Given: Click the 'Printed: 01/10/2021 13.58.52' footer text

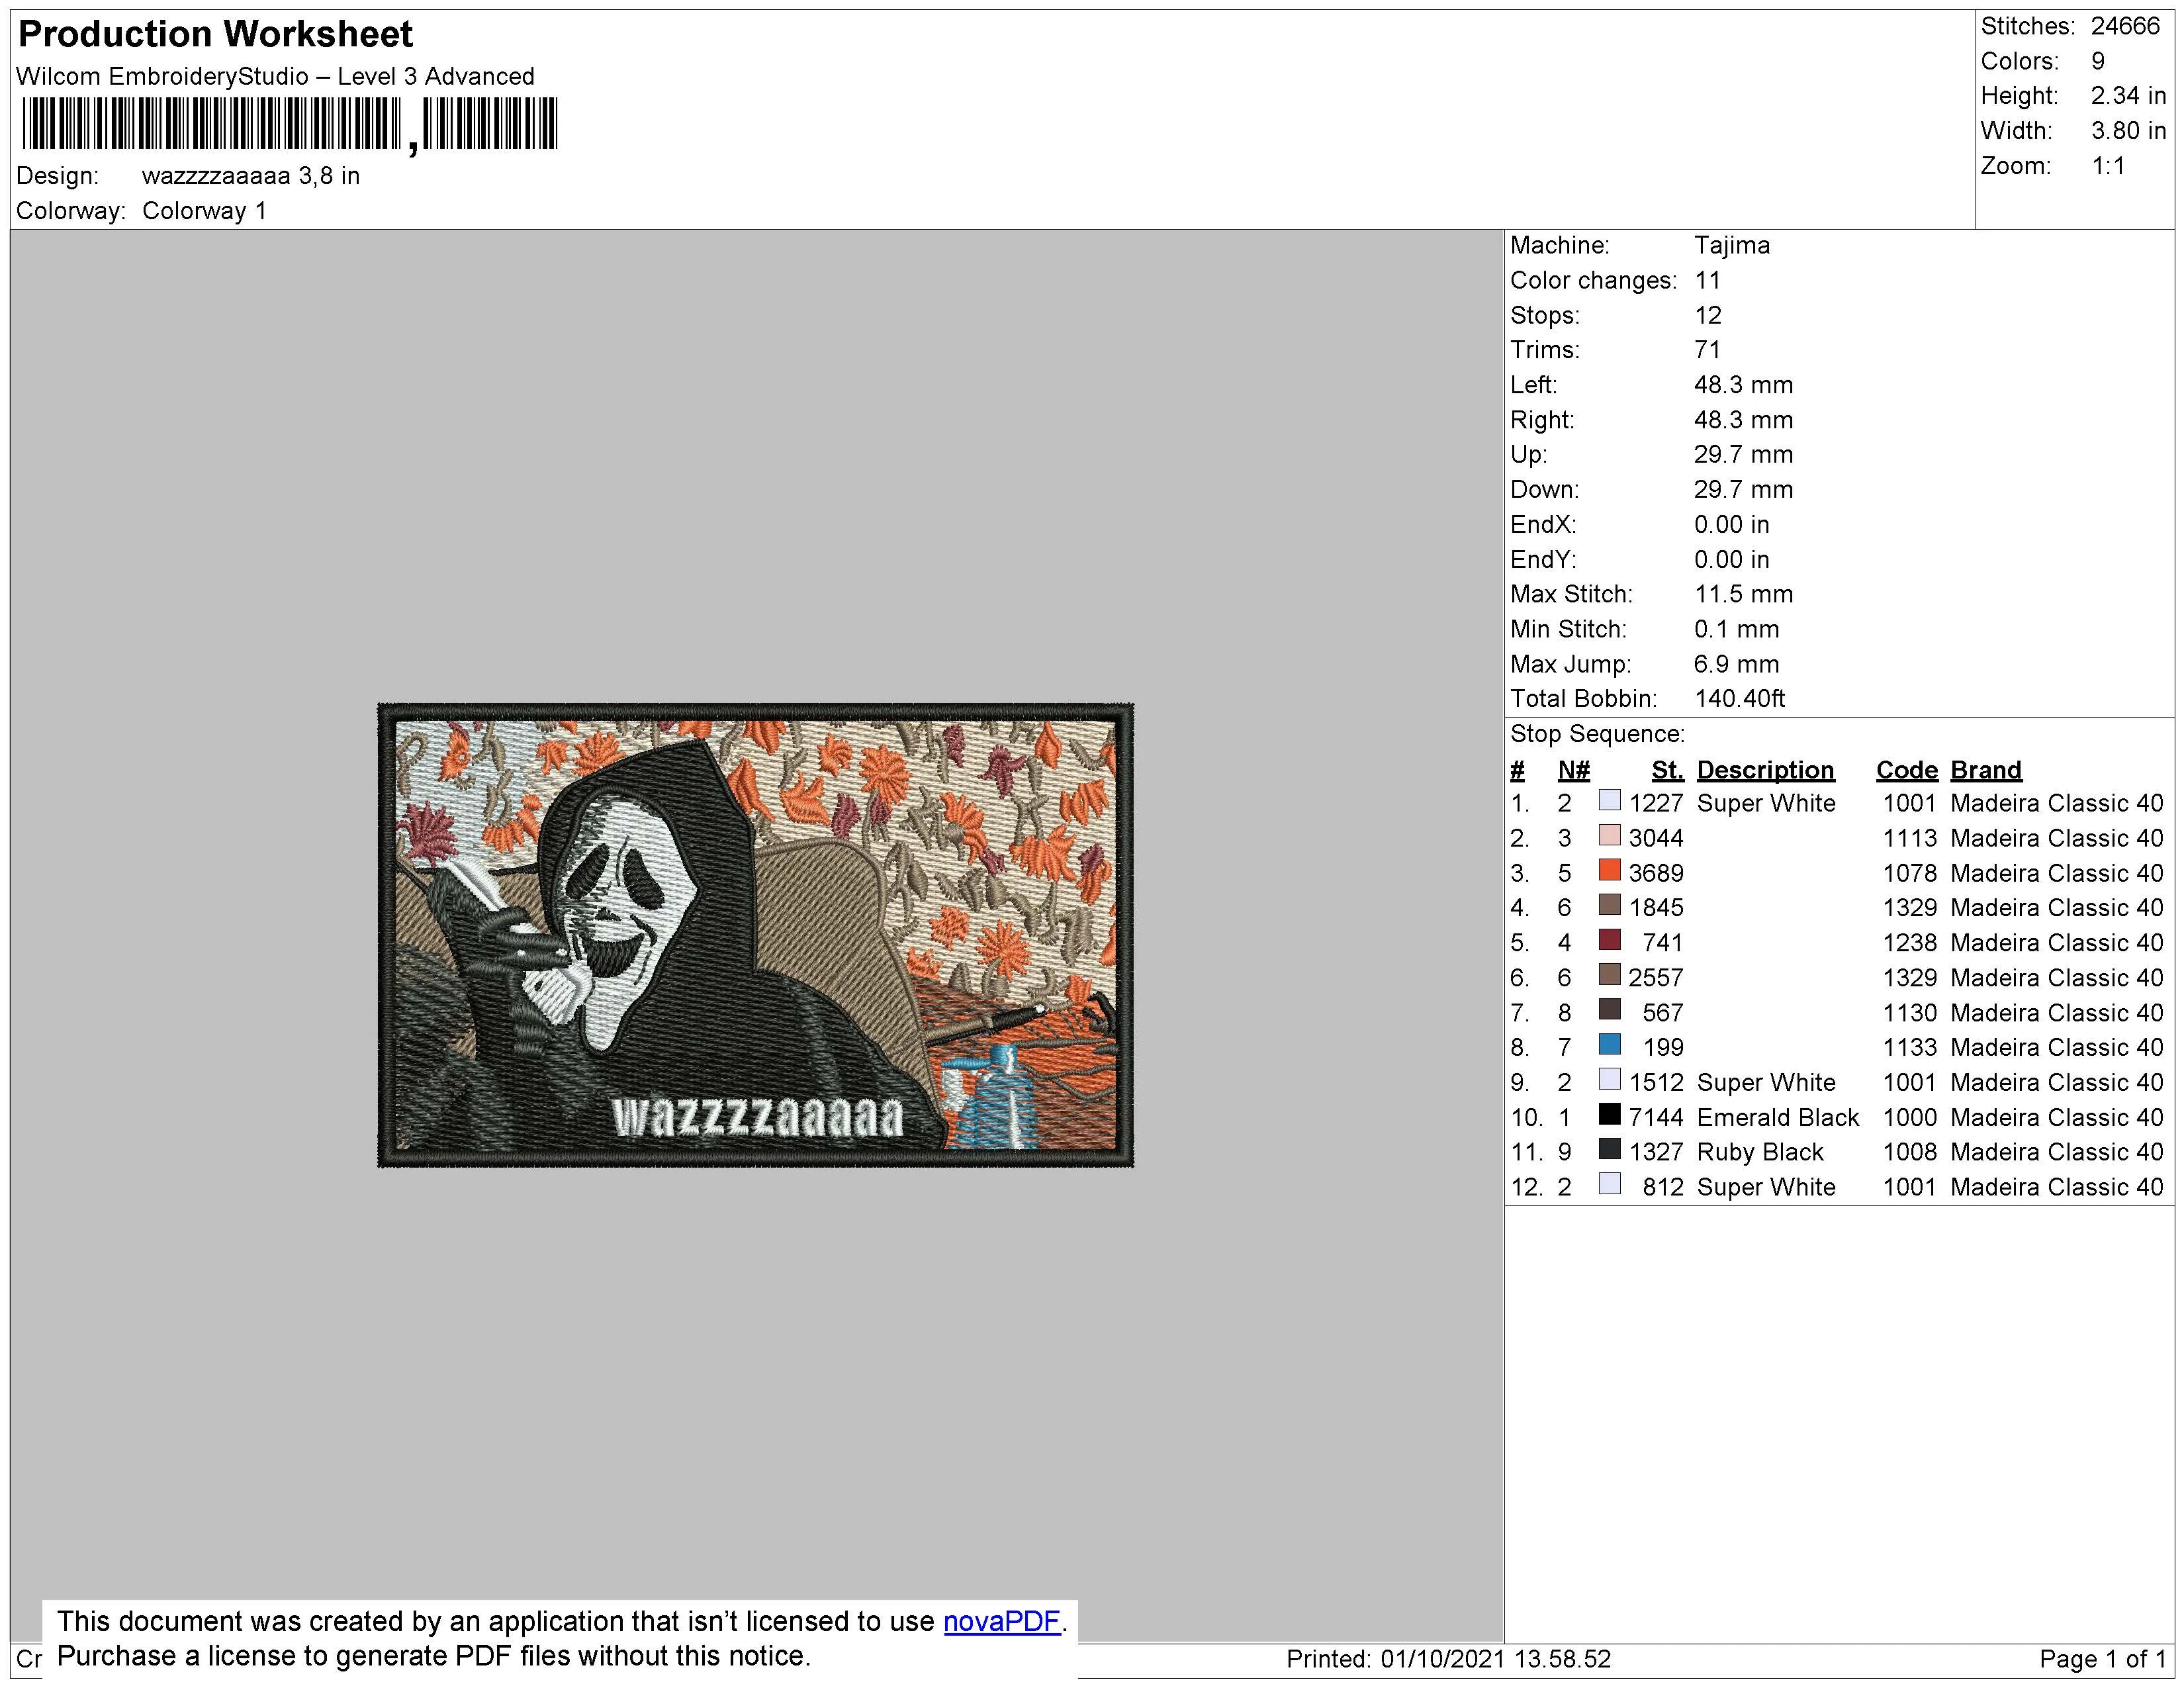Looking at the screenshot, I should 1448,1659.
